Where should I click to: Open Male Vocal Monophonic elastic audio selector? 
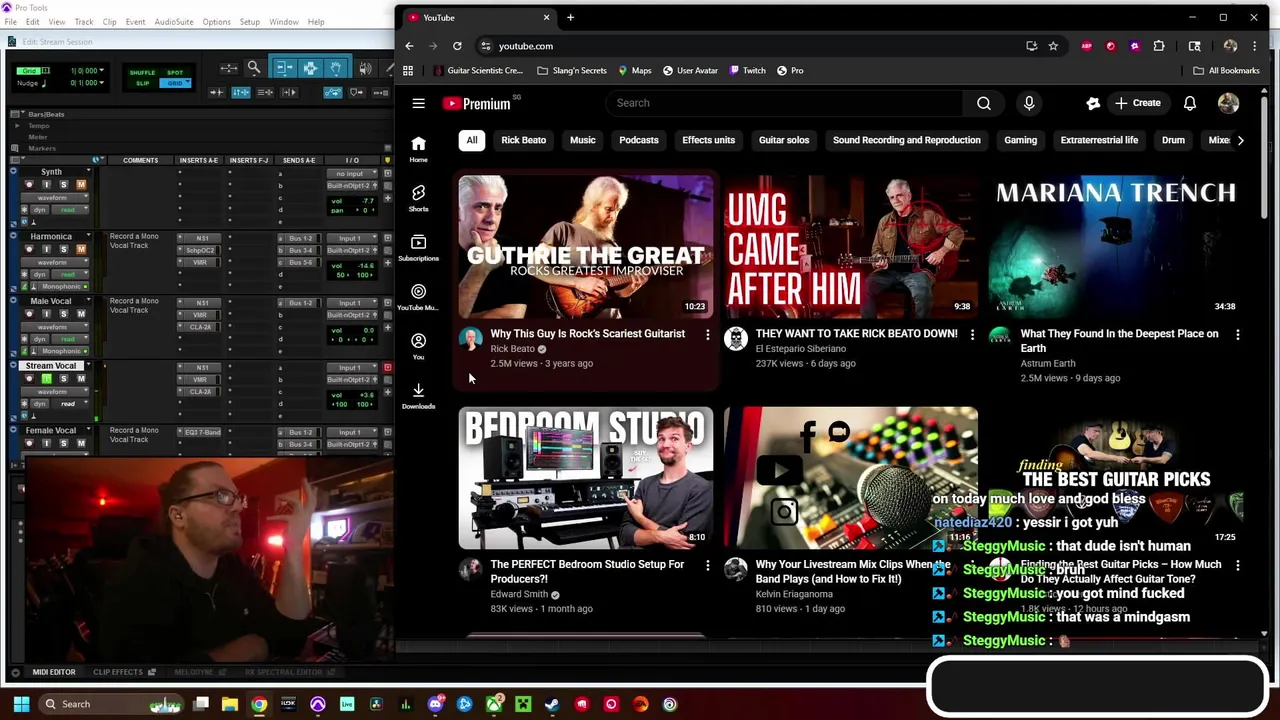(64, 351)
